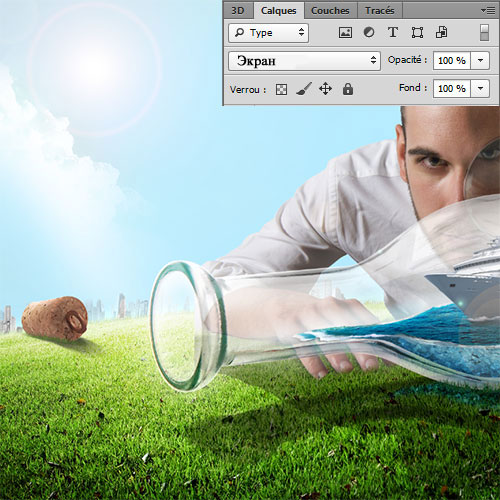Expand the Fond slider arrow
The image size is (500, 500).
tap(480, 88)
